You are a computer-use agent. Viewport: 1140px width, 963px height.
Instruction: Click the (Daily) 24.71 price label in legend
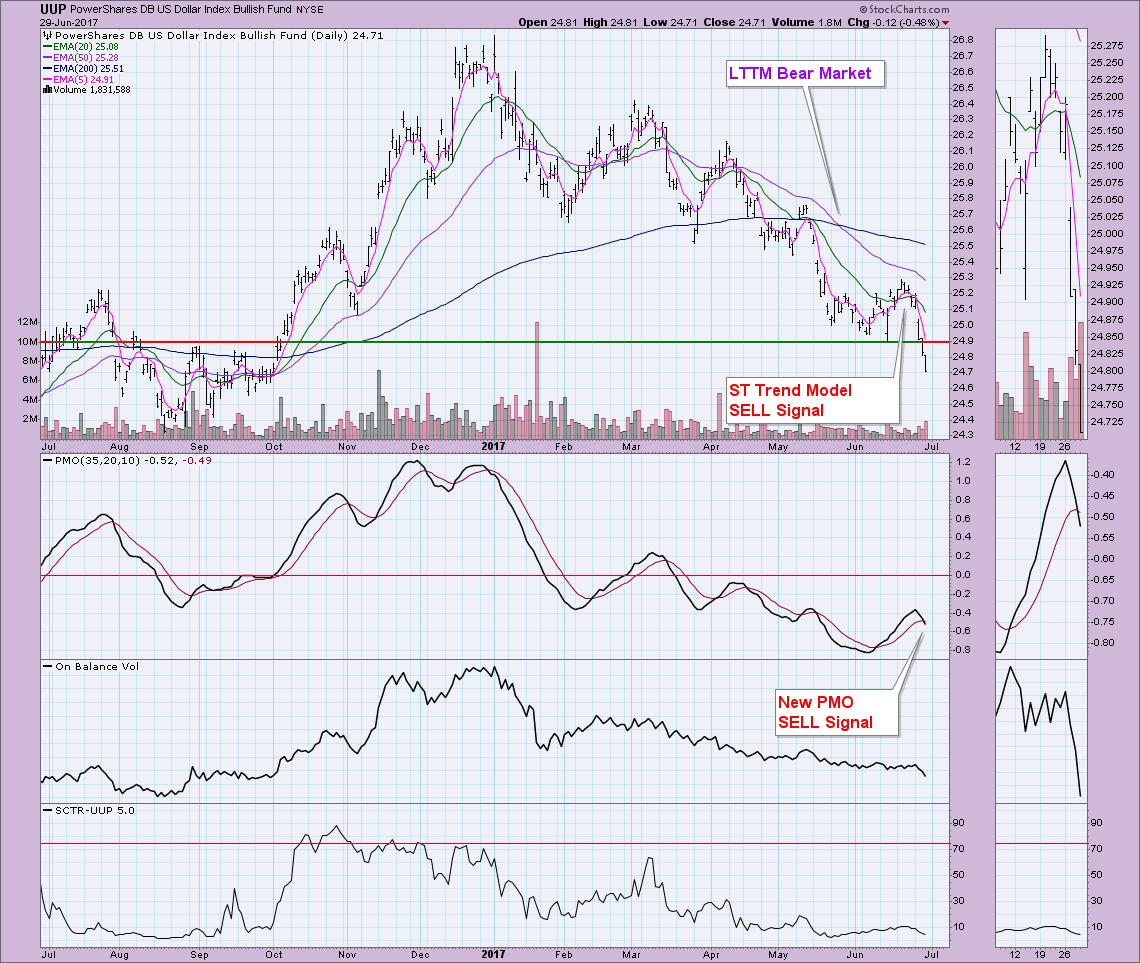click(347, 36)
